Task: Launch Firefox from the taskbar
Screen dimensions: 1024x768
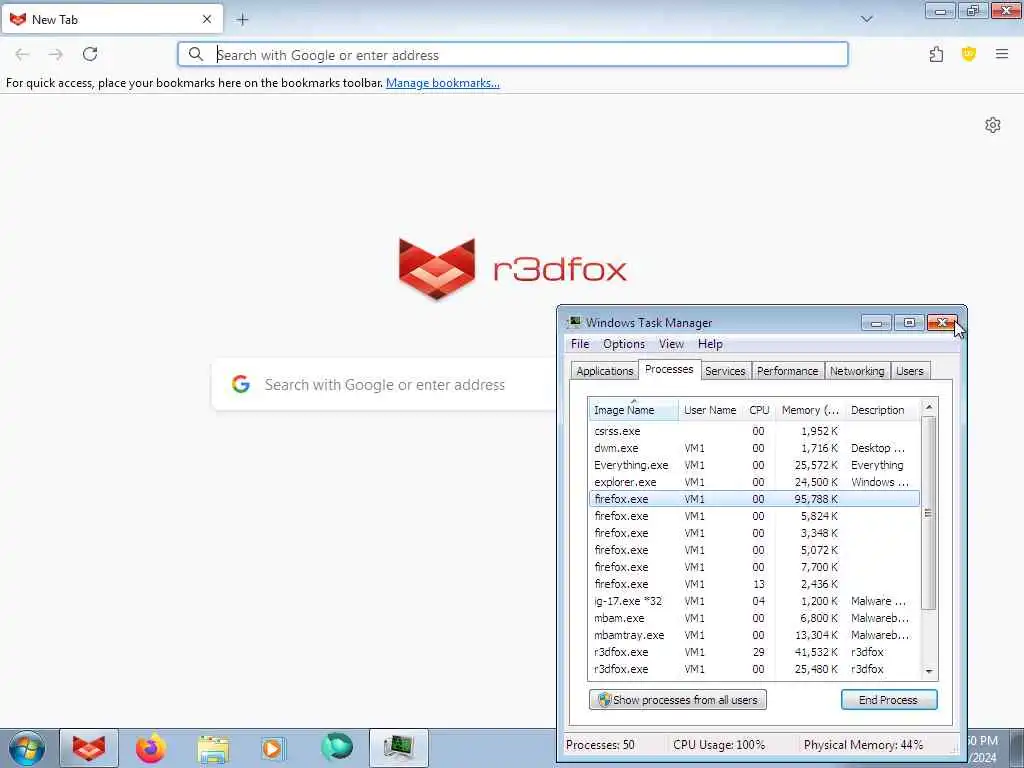Action: [151, 748]
